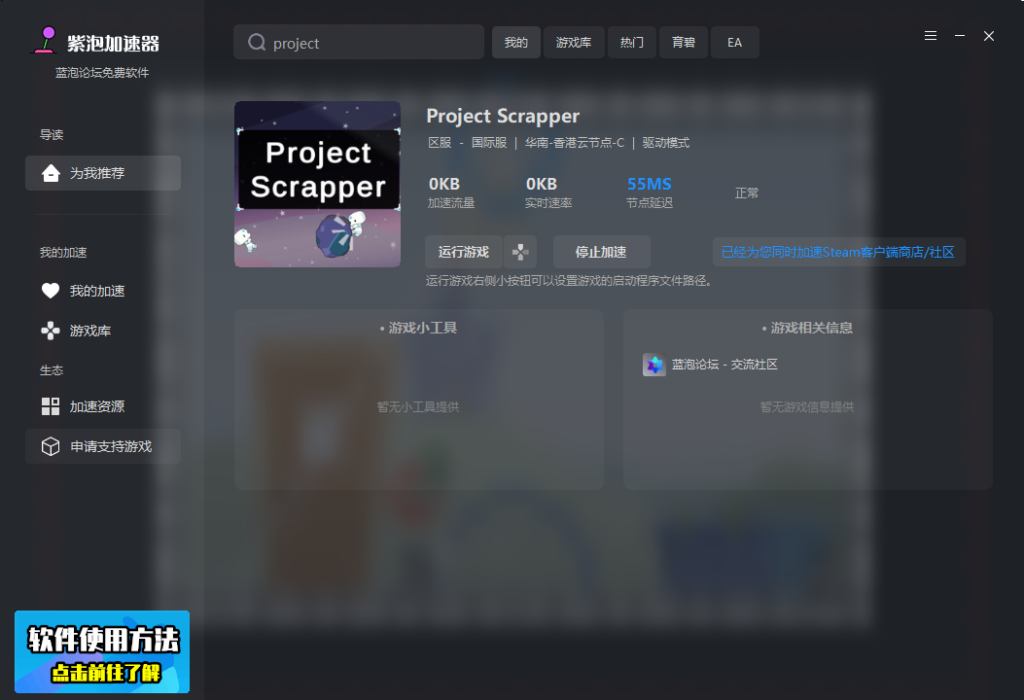1024x700 pixels.
Task: Click the joystick app logo icon
Action: tap(45, 40)
